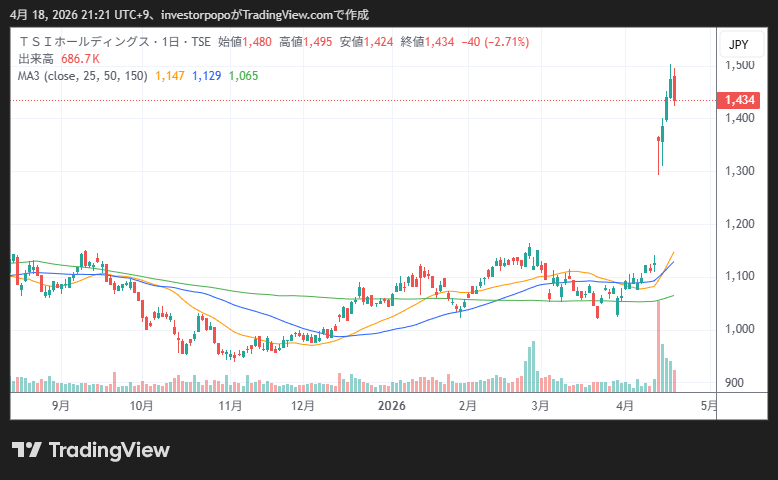Click the TradingView logo icon

coord(25,450)
